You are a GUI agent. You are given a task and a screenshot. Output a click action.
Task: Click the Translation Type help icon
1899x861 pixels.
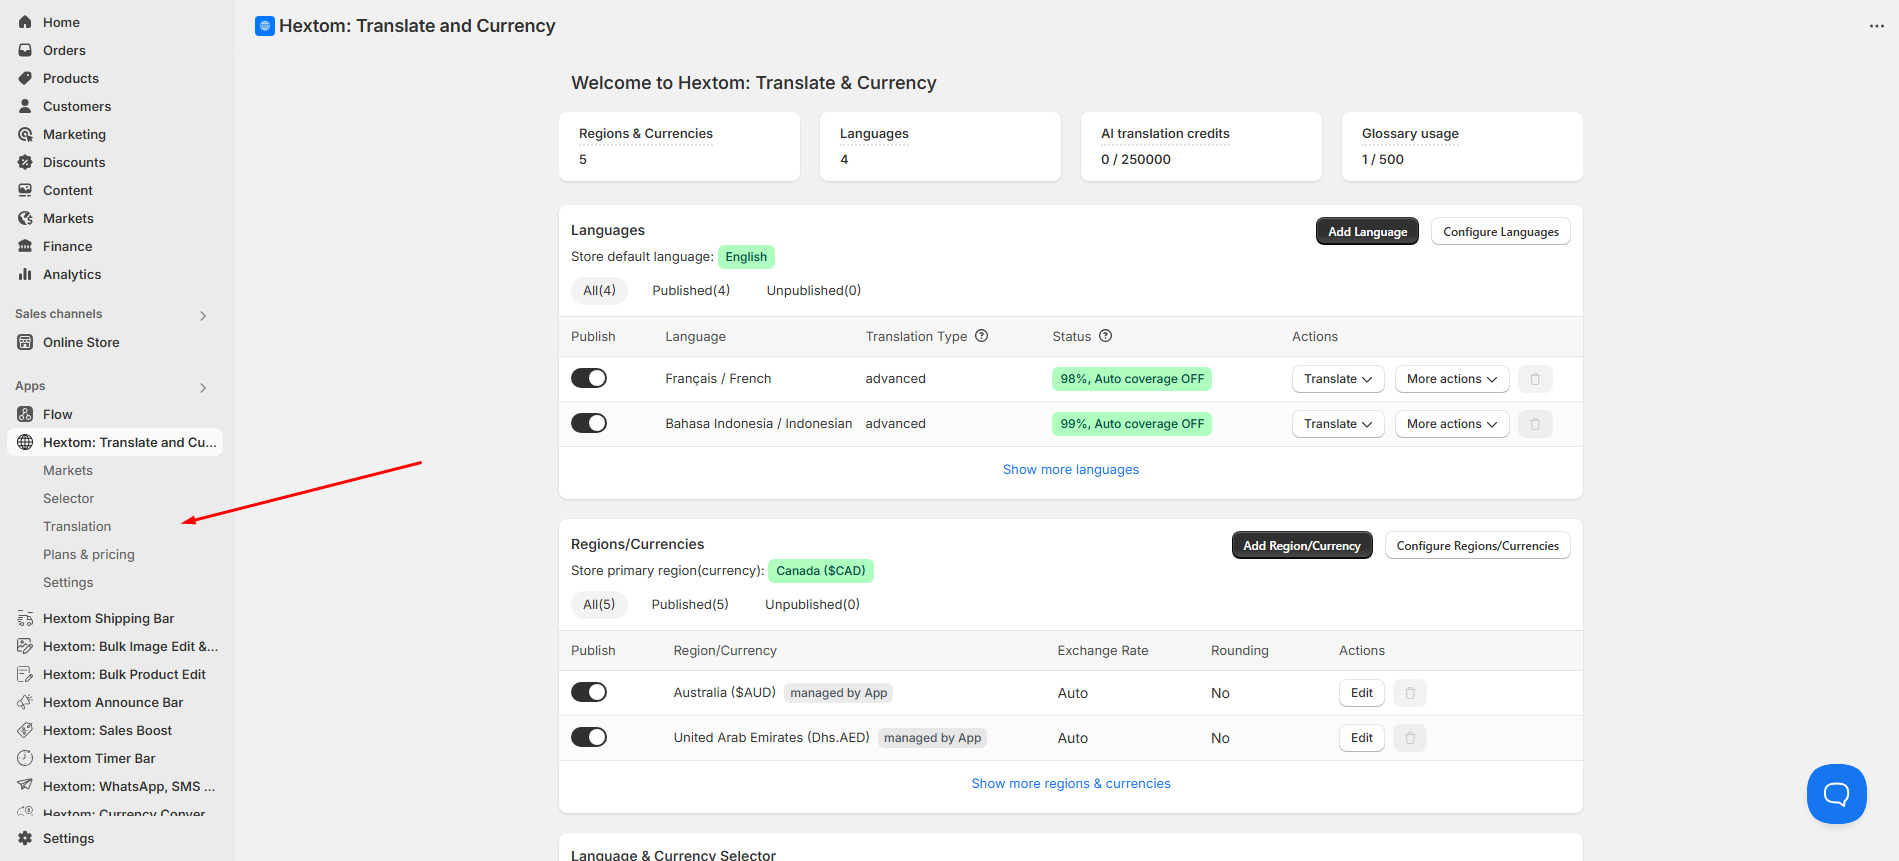(x=982, y=336)
